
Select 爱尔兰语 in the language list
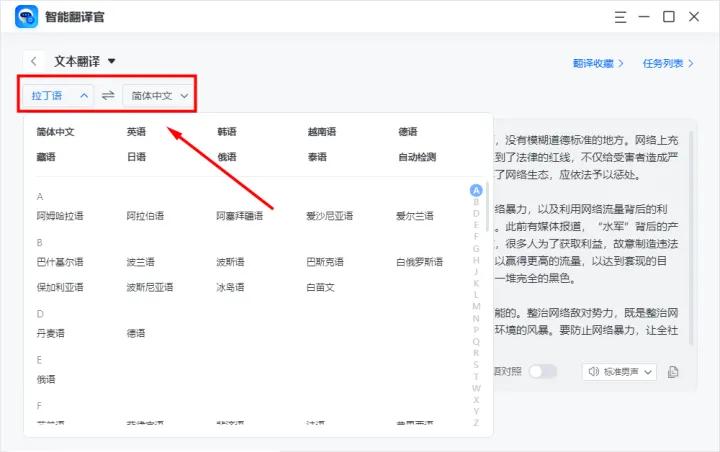point(415,216)
